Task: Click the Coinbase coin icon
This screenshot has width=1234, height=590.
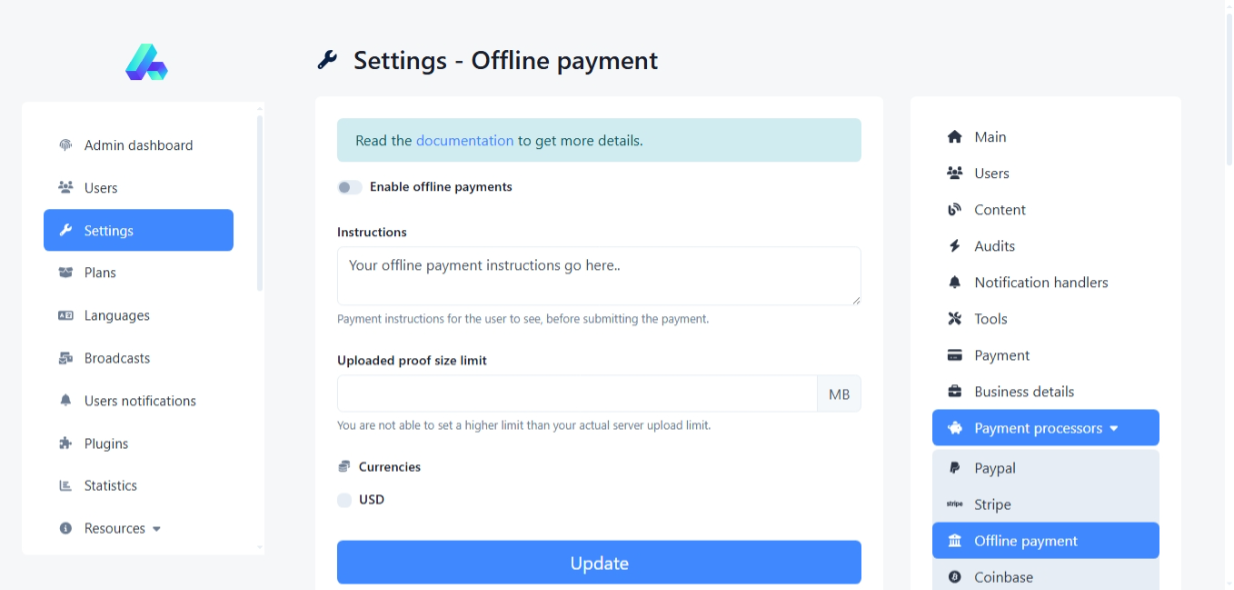Action: (954, 577)
